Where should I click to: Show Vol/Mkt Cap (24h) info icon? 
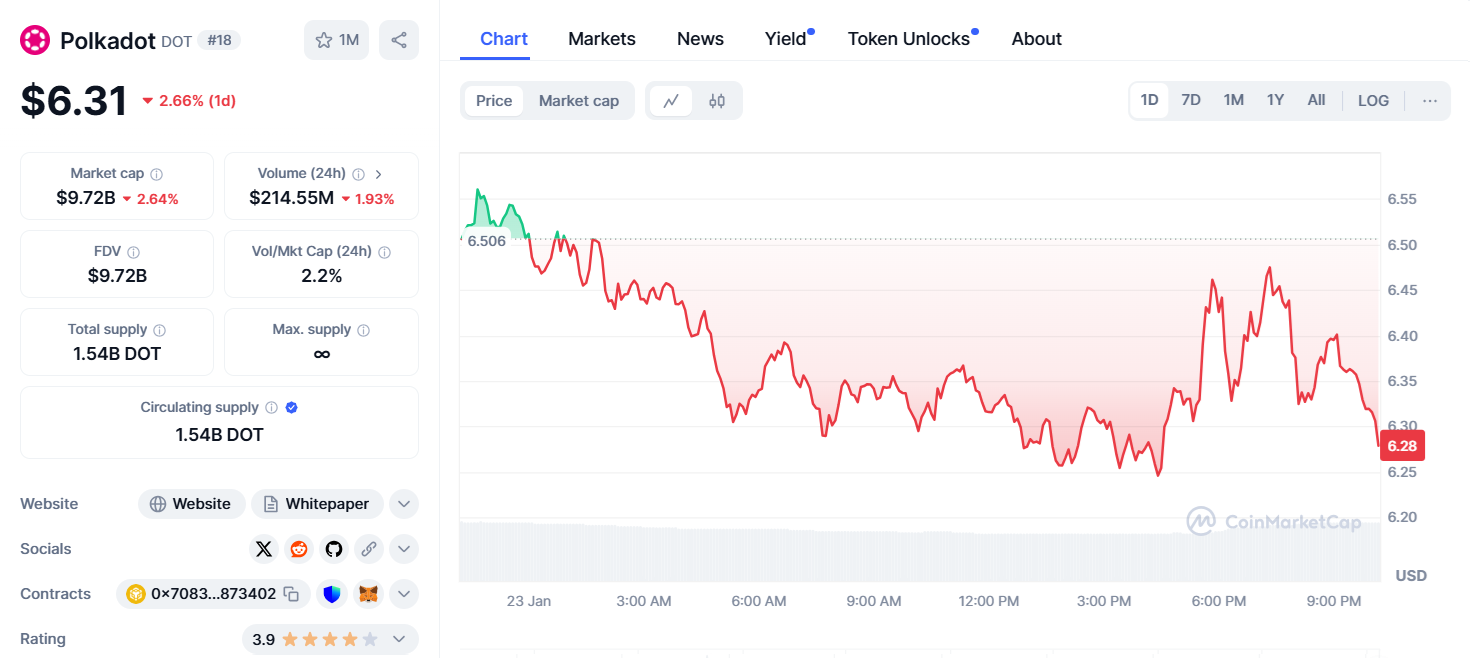tap(385, 252)
